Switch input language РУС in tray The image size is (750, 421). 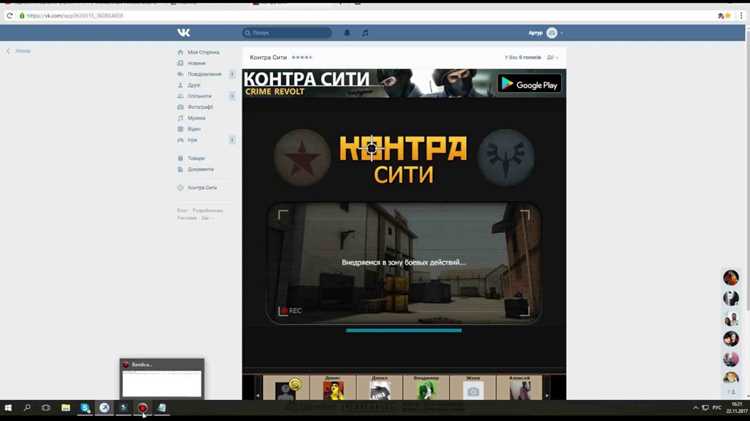tap(717, 408)
